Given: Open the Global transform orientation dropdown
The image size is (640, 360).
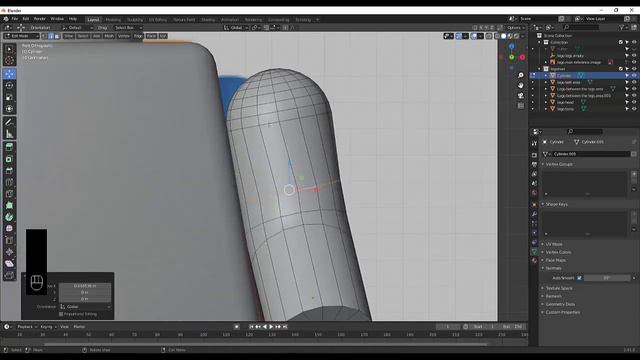Looking at the screenshot, I should (x=236, y=28).
